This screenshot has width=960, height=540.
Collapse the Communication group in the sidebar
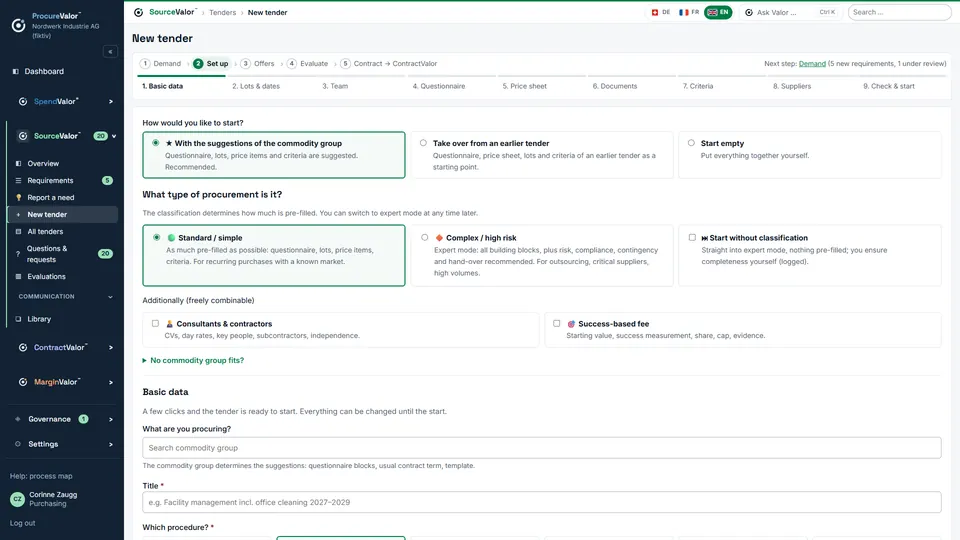coord(110,297)
